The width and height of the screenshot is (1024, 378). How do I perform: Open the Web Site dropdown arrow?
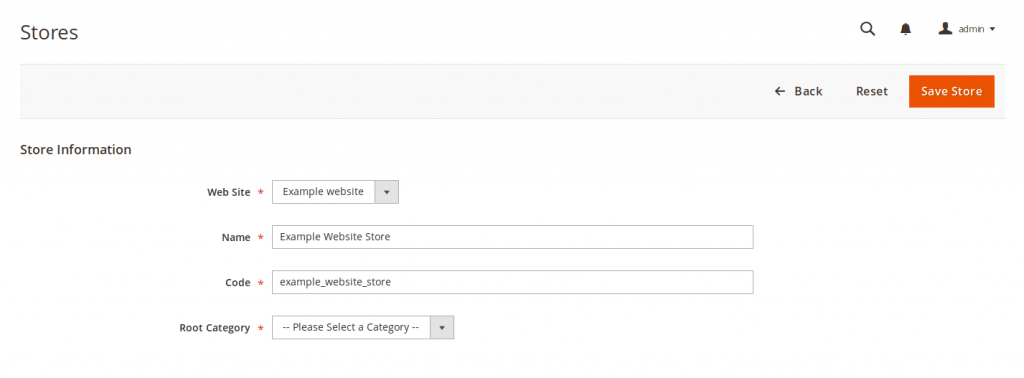[x=386, y=192]
